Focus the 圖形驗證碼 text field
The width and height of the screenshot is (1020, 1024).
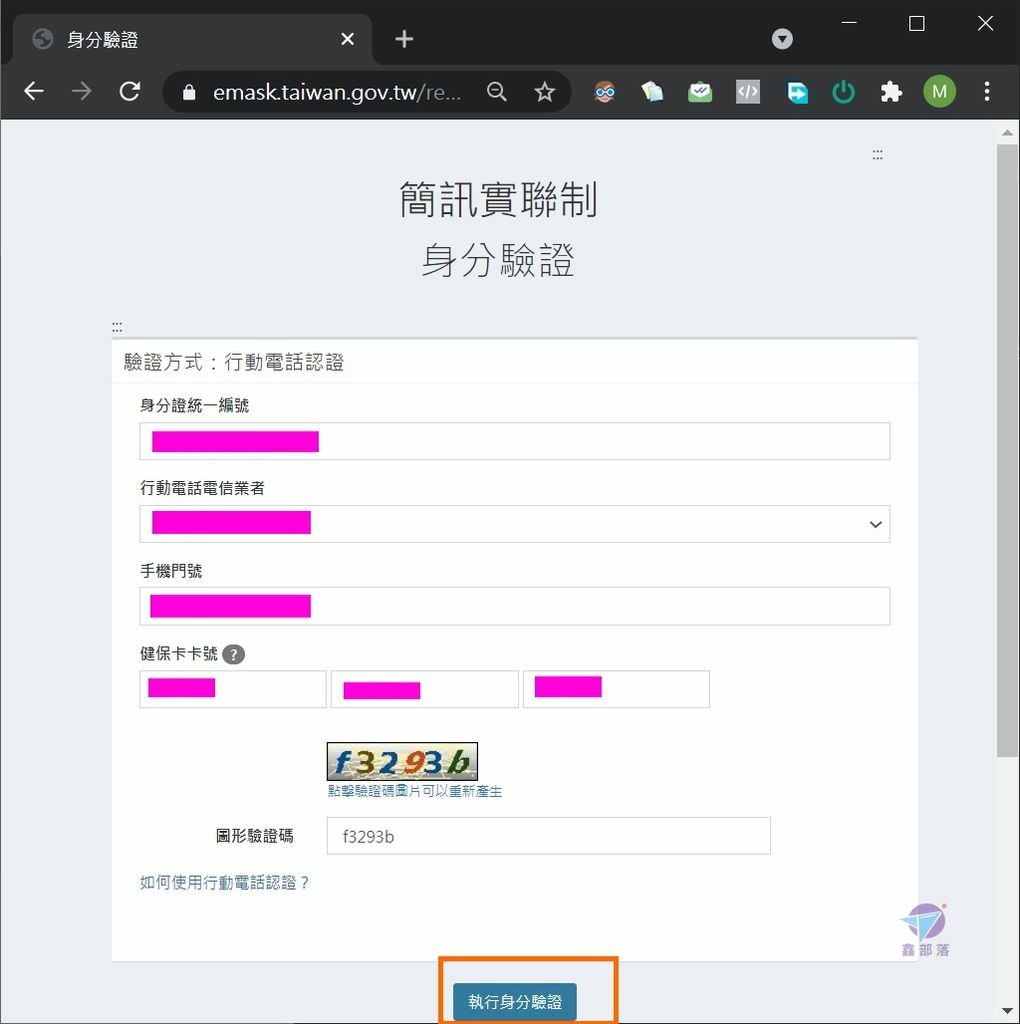point(549,836)
